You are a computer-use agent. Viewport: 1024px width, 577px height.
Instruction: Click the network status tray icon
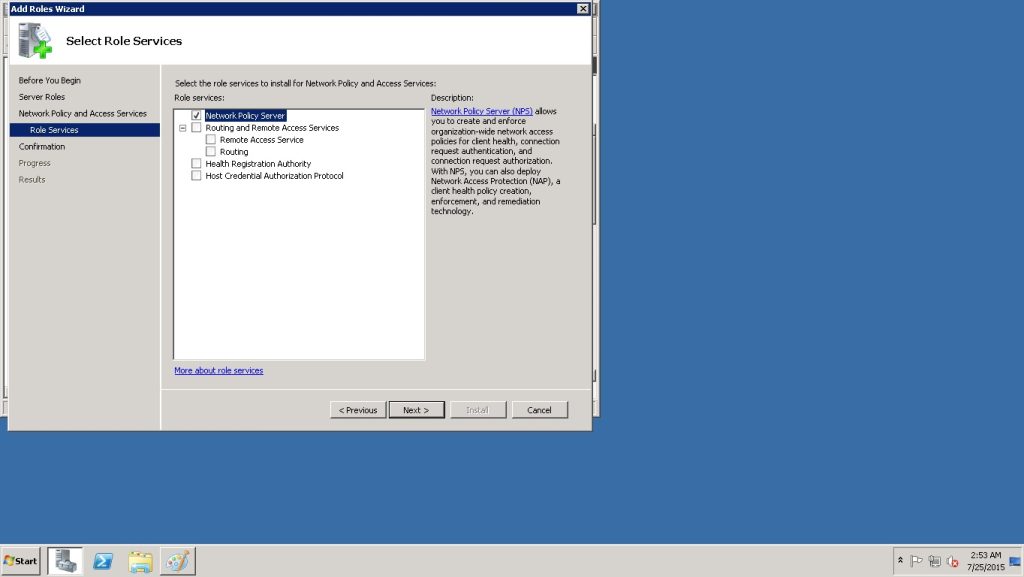[934, 561]
